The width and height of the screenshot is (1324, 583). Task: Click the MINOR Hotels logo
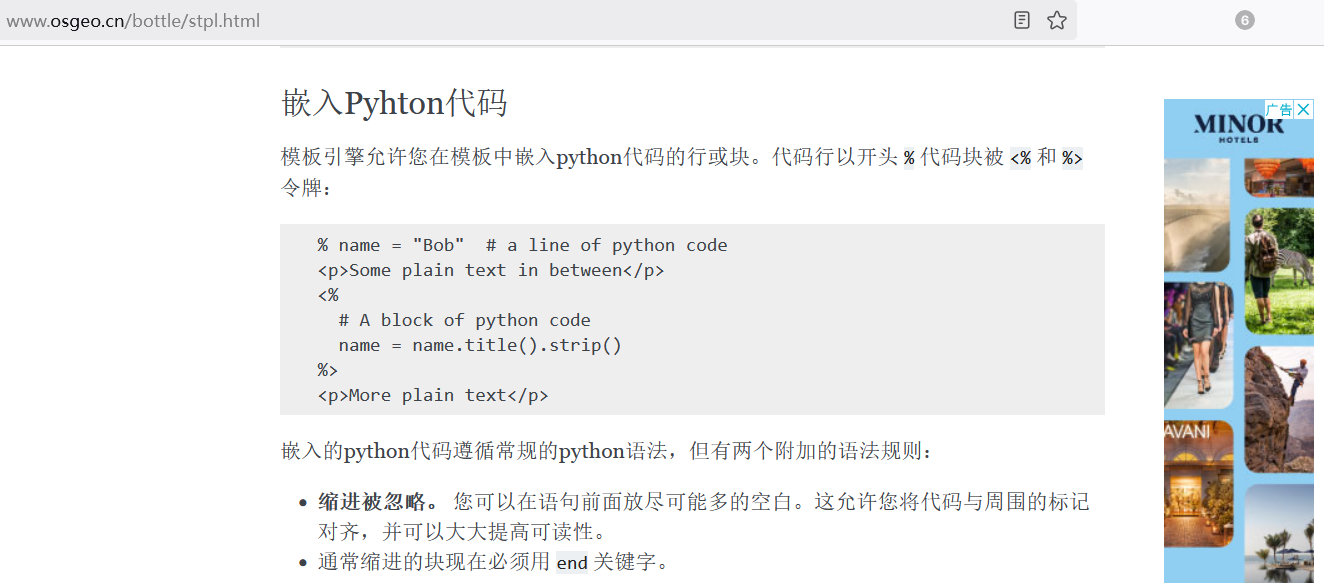(x=1224, y=127)
